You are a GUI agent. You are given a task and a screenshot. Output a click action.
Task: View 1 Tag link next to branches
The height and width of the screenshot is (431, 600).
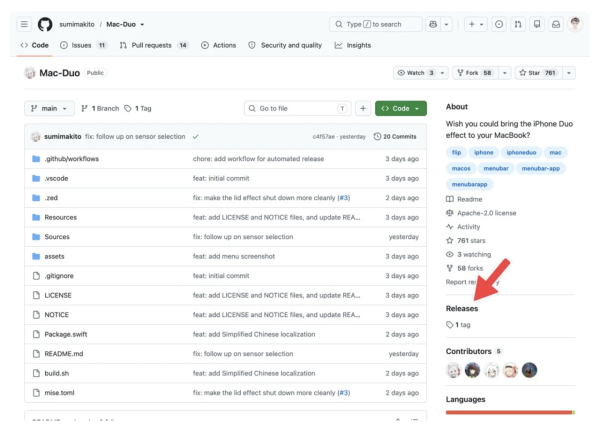click(x=138, y=108)
